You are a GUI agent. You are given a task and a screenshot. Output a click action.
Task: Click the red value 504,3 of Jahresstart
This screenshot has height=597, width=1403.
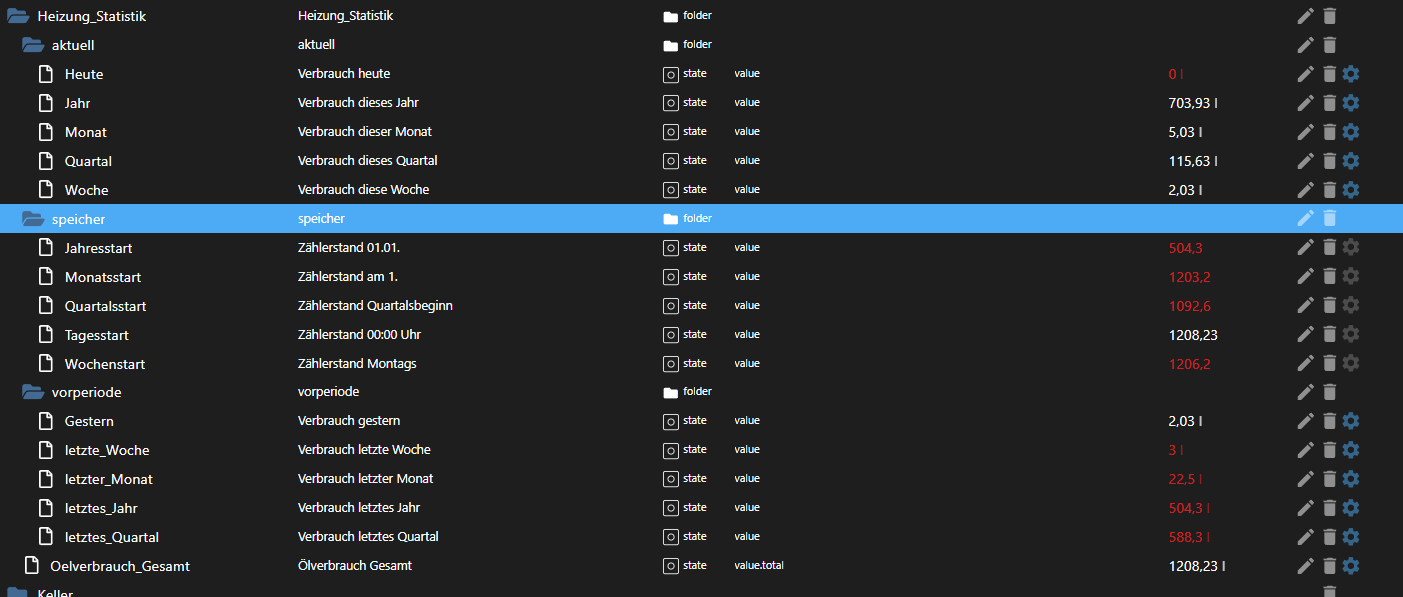1185,248
